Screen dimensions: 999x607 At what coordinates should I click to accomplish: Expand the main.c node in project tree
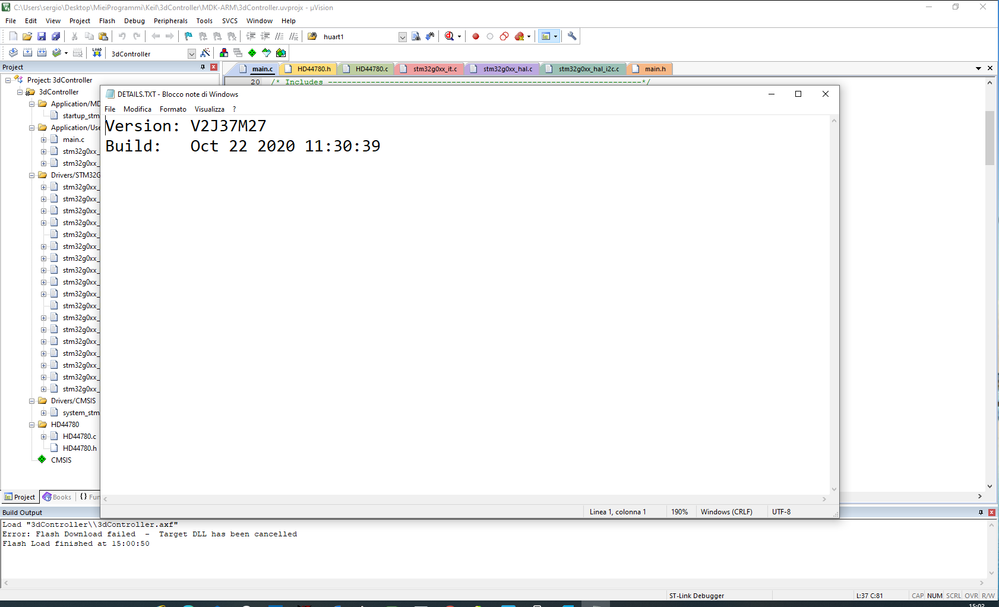[x=43, y=139]
